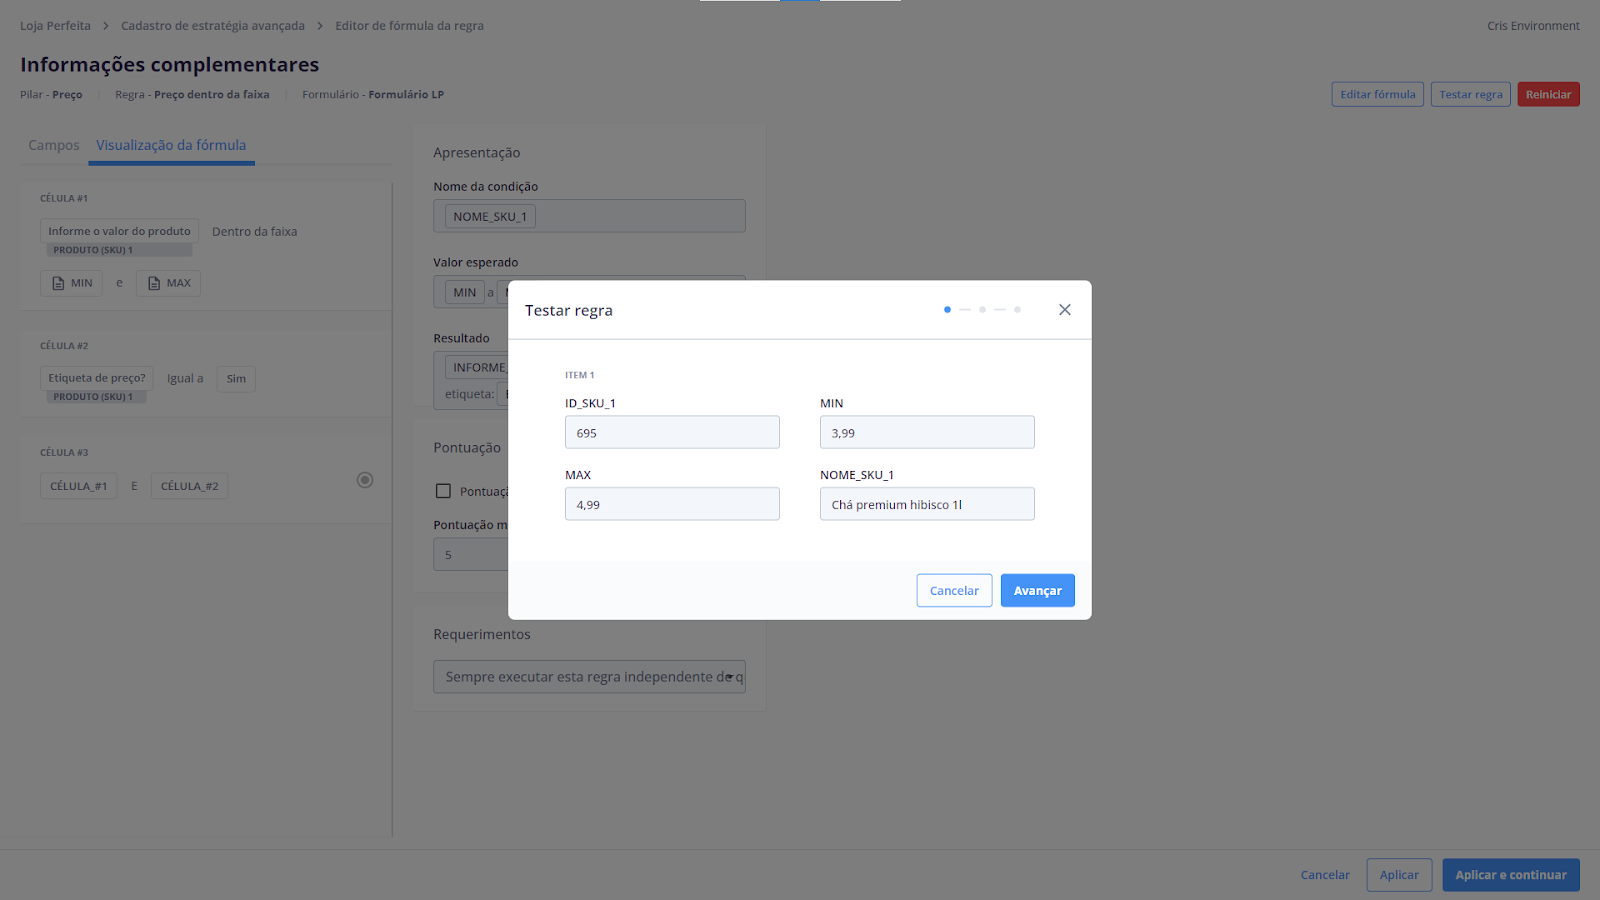Click the red Reiniciar button

(x=1548, y=95)
